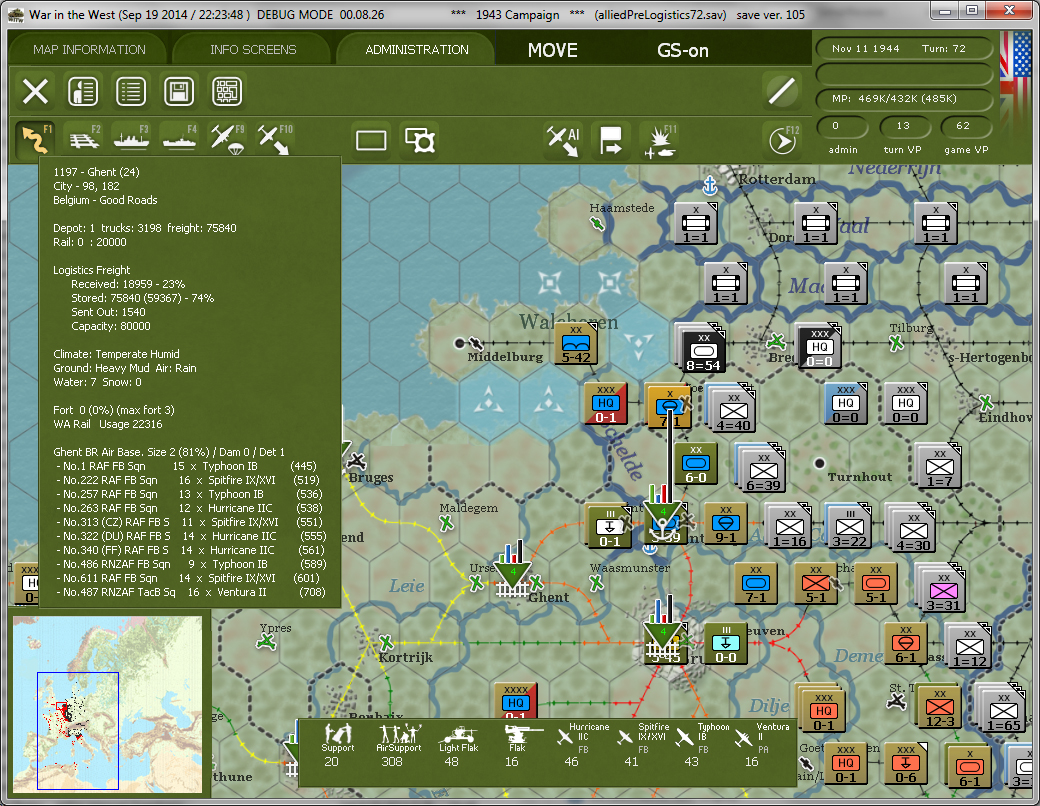Click the Rotterdam port anchor icon
1040x806 pixels.
(710, 186)
